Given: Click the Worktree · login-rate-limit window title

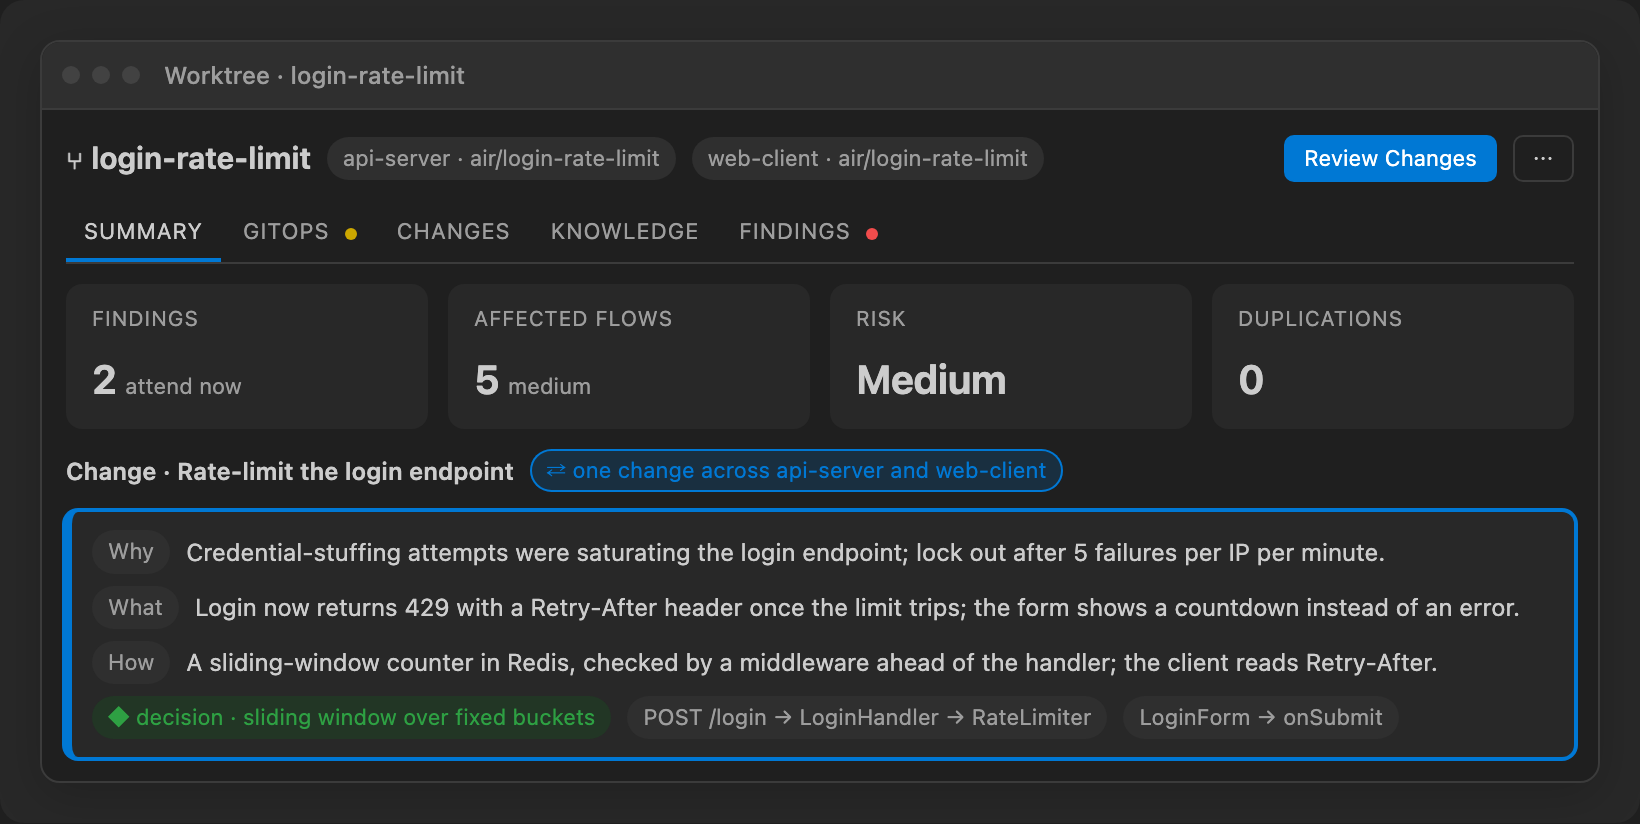Looking at the screenshot, I should 315,76.
